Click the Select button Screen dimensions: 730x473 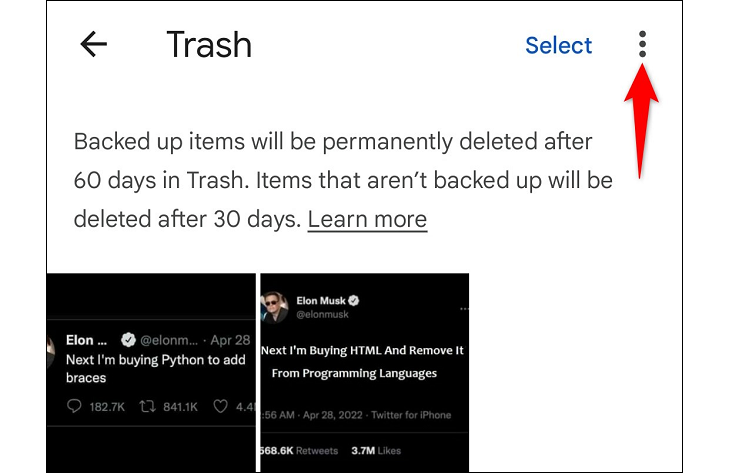coord(558,45)
